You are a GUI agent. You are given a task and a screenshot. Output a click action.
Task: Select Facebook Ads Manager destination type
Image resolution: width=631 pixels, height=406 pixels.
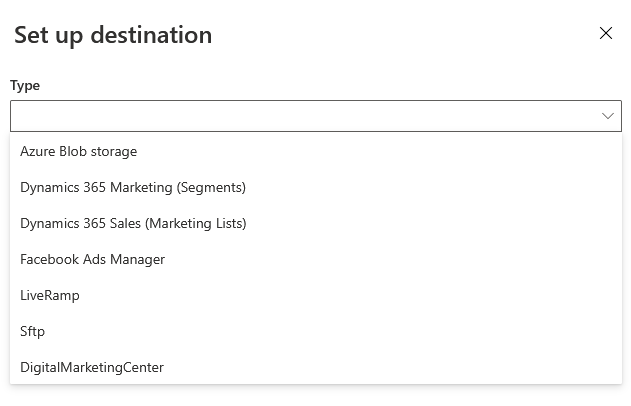[x=92, y=259]
